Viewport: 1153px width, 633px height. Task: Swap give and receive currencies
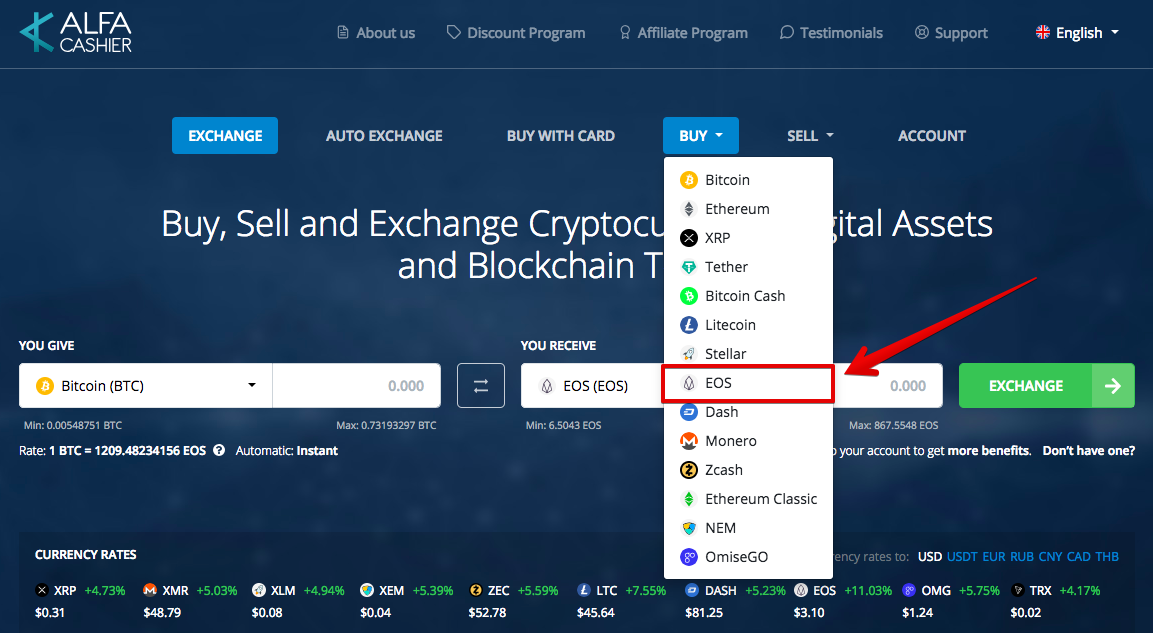(x=481, y=385)
